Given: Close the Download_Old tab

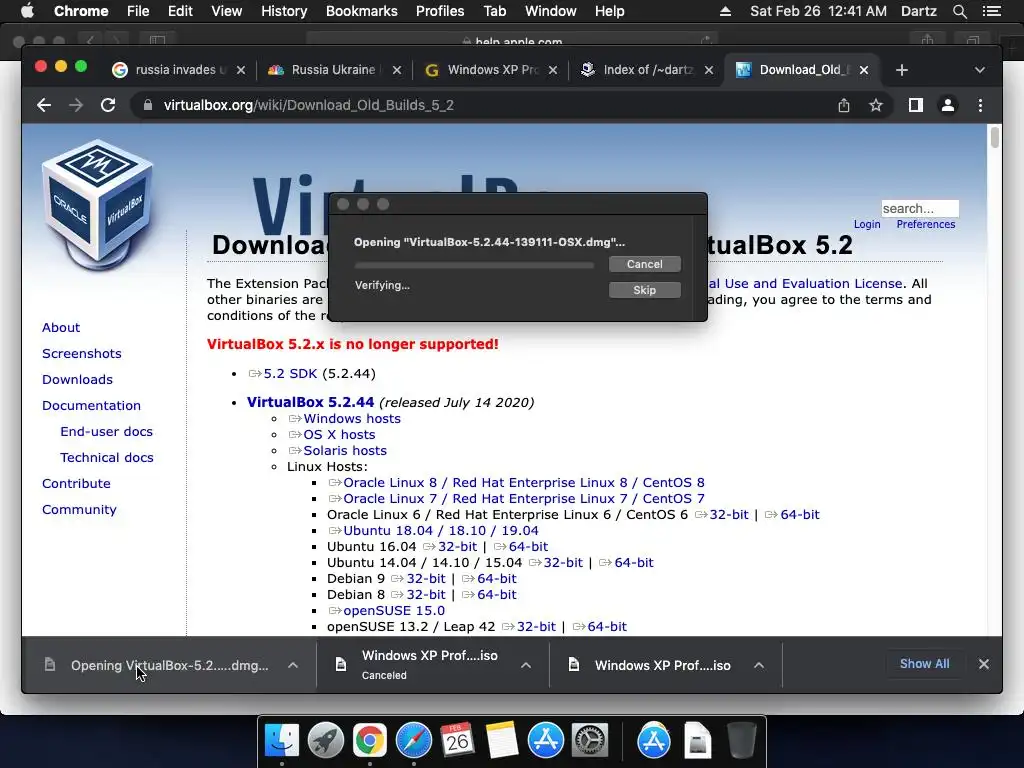Looking at the screenshot, I should [x=864, y=70].
